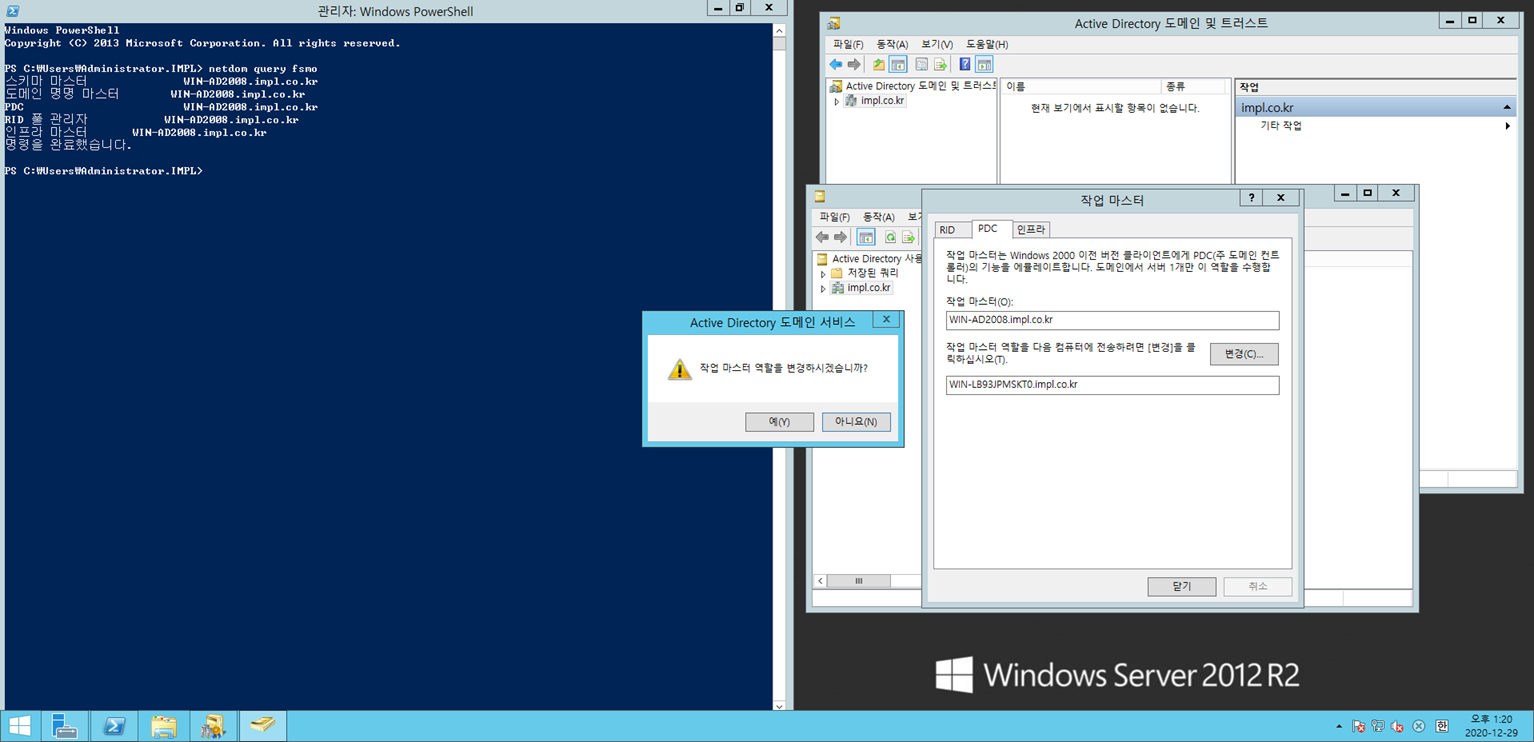Click help ? button in 작업 마스터 title
This screenshot has height=742, width=1534.
click(1251, 198)
